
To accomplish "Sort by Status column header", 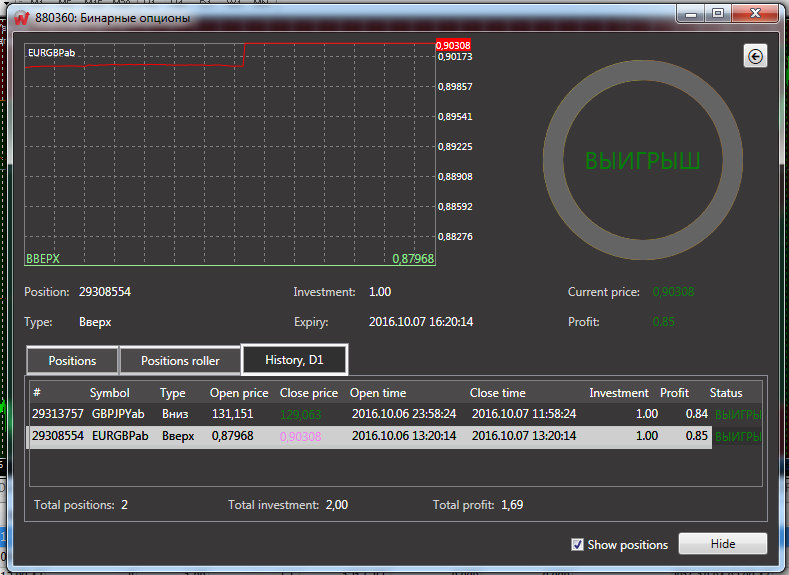I will coord(726,393).
